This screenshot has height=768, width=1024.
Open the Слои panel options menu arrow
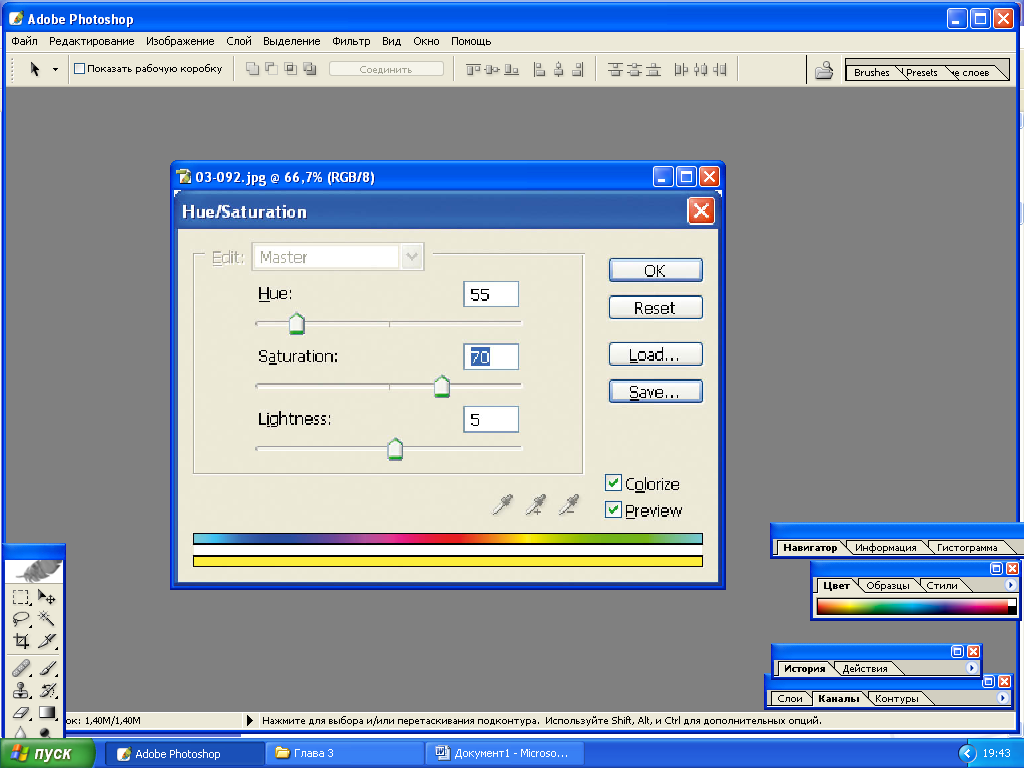pos(1002,698)
